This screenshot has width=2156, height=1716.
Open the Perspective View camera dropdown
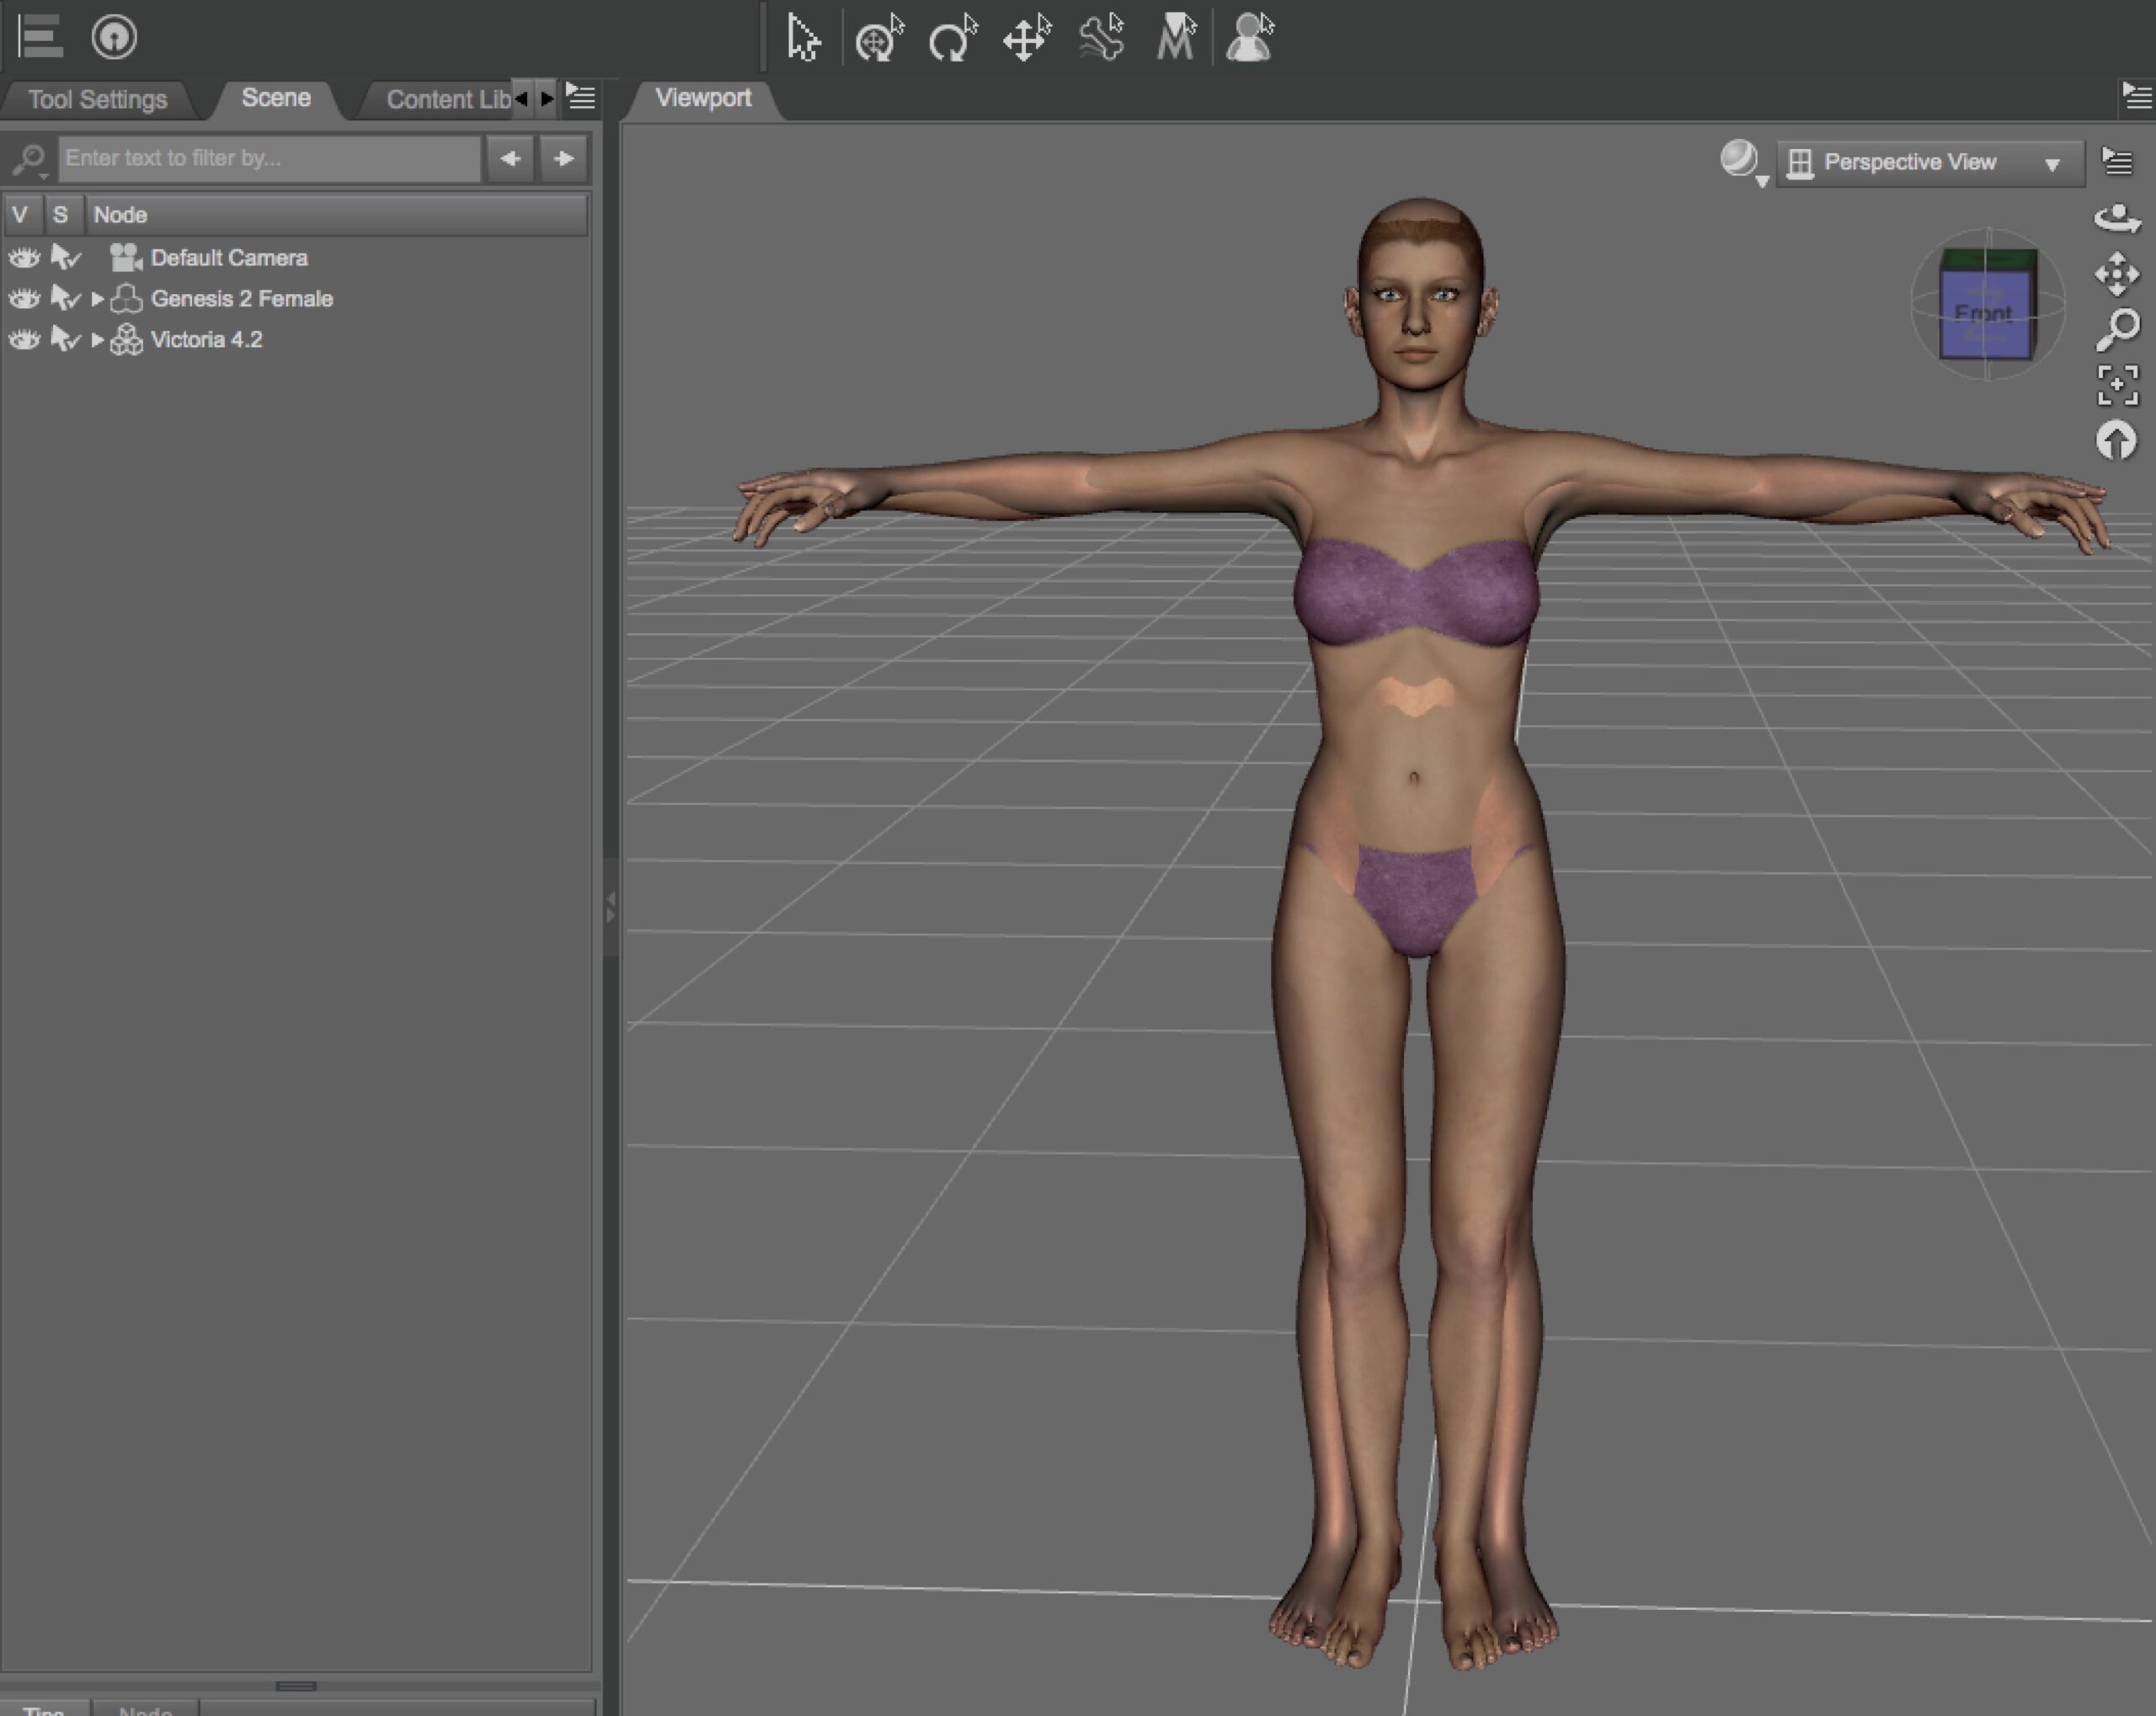pos(1930,163)
